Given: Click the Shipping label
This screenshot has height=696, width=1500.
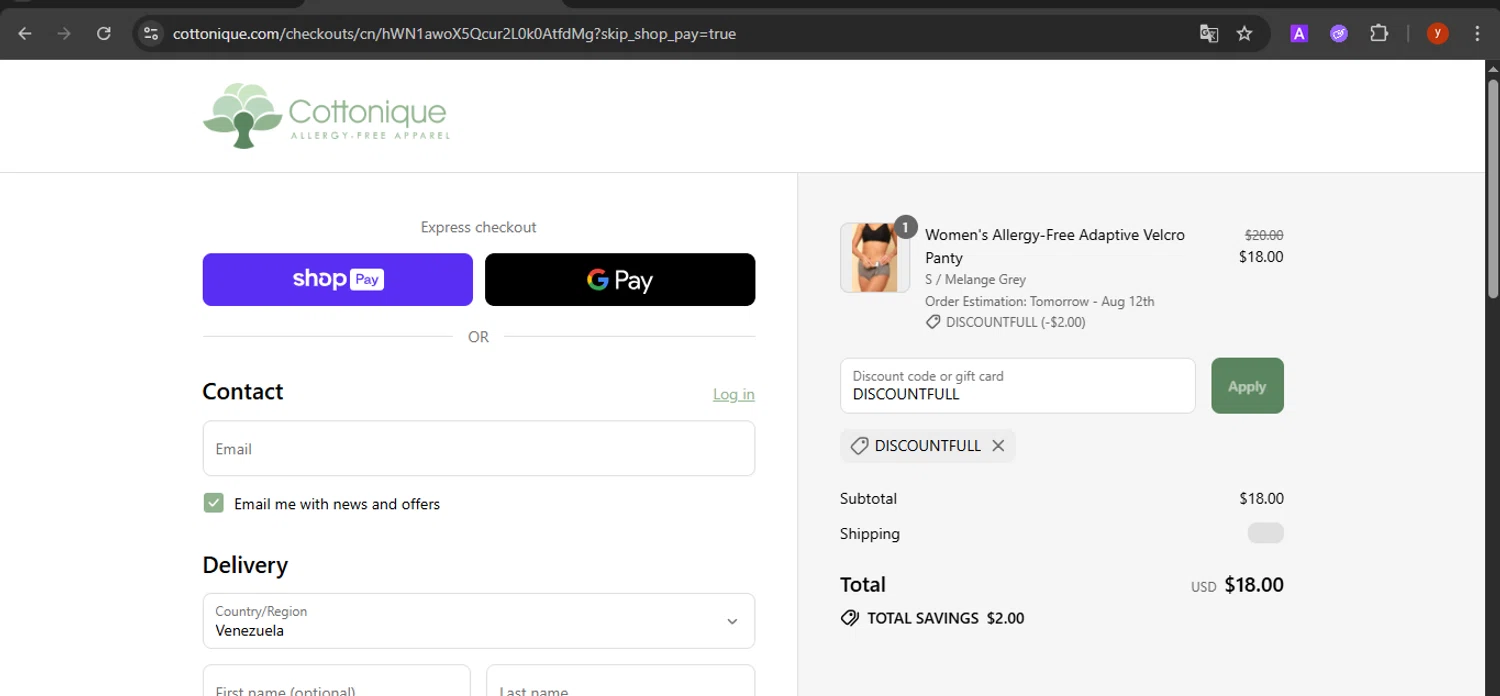Looking at the screenshot, I should (870, 534).
